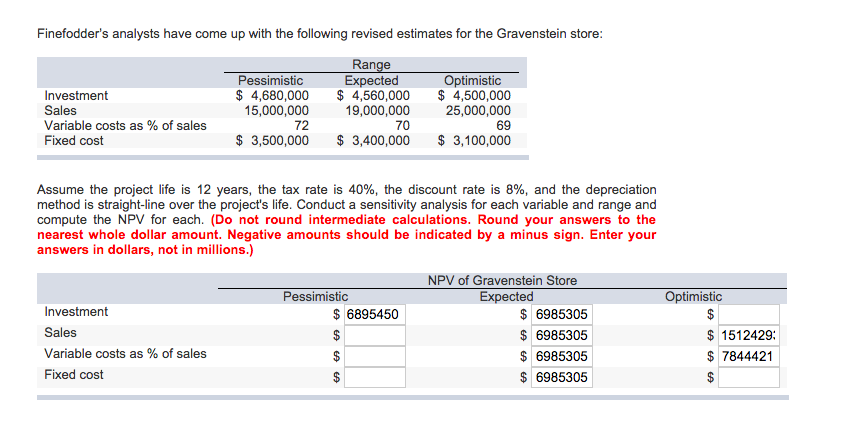Click the Fixed cost Expected NPV input field
Screen dimensions: 862x427
click(x=562, y=377)
